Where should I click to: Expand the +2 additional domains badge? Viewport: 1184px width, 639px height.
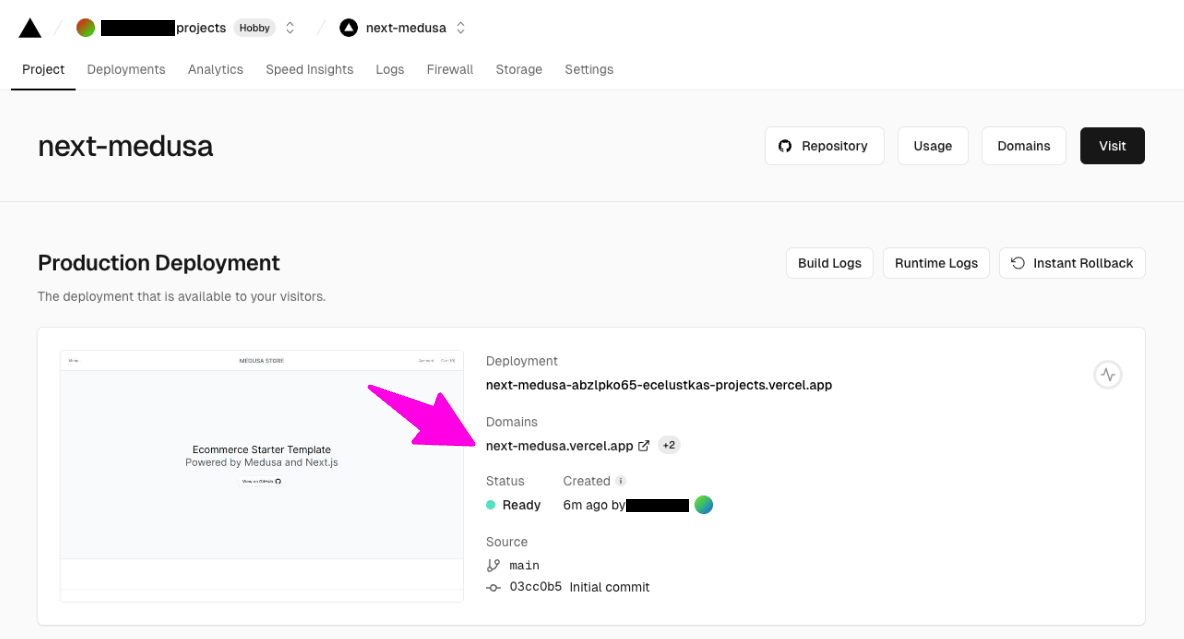click(669, 445)
